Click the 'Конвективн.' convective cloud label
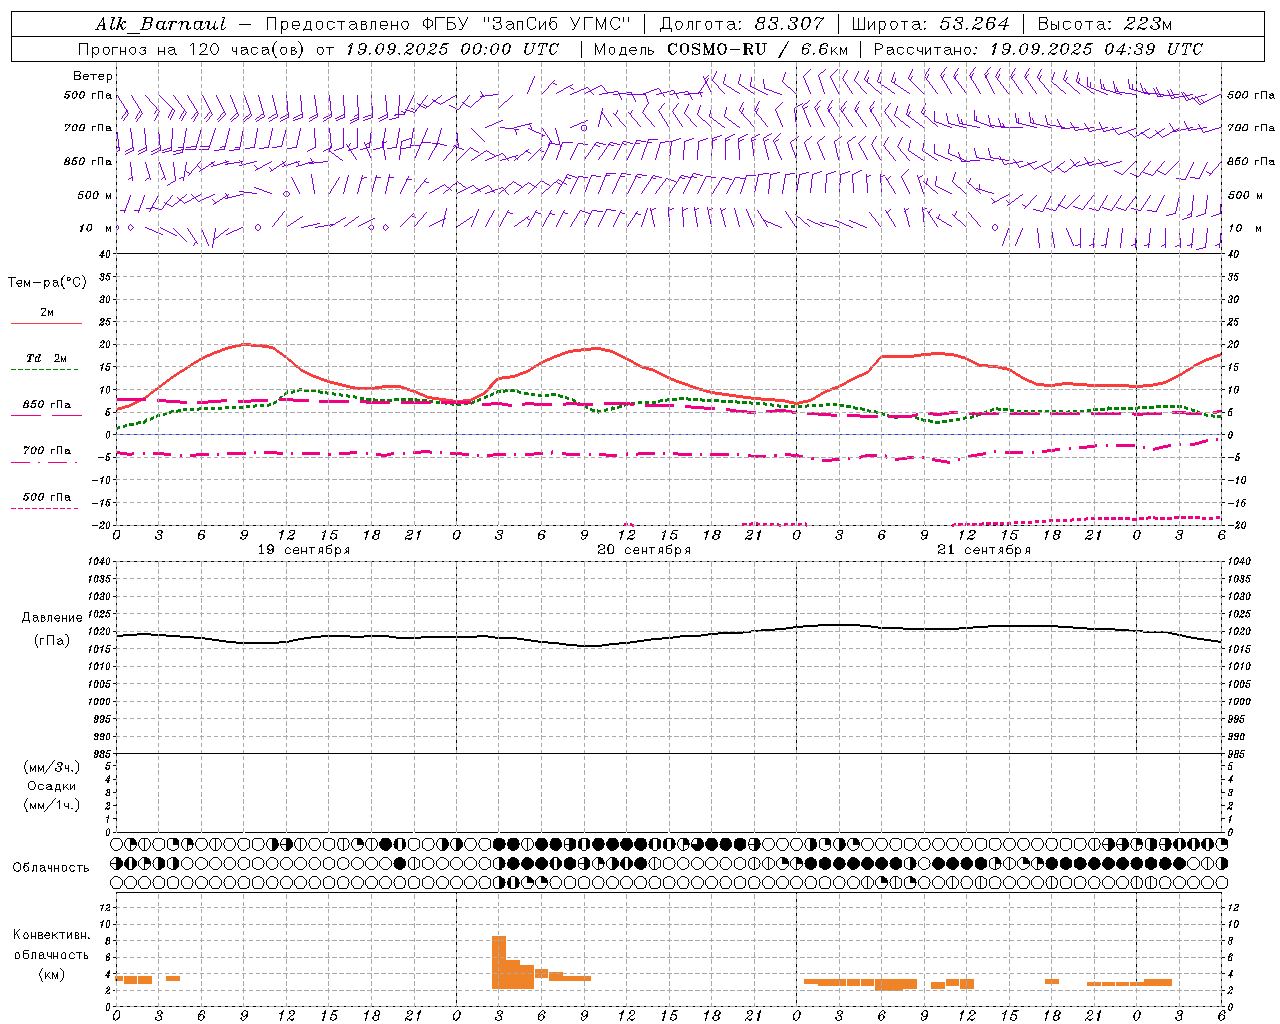 52,935
